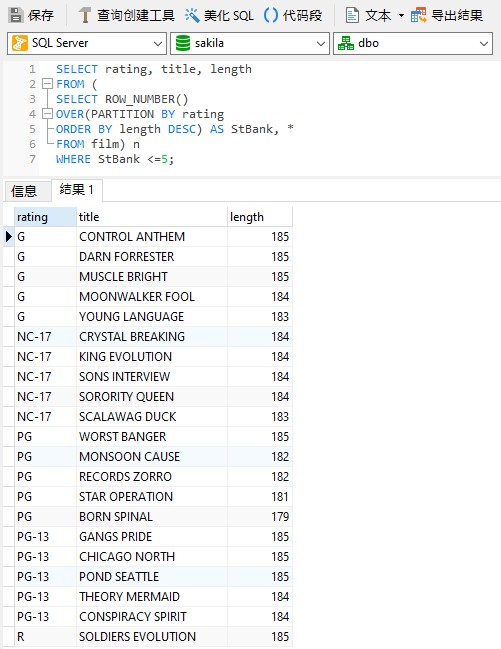The image size is (501, 649).
Task: Sort by the rating column header
Action: pyautogui.click(x=46, y=217)
